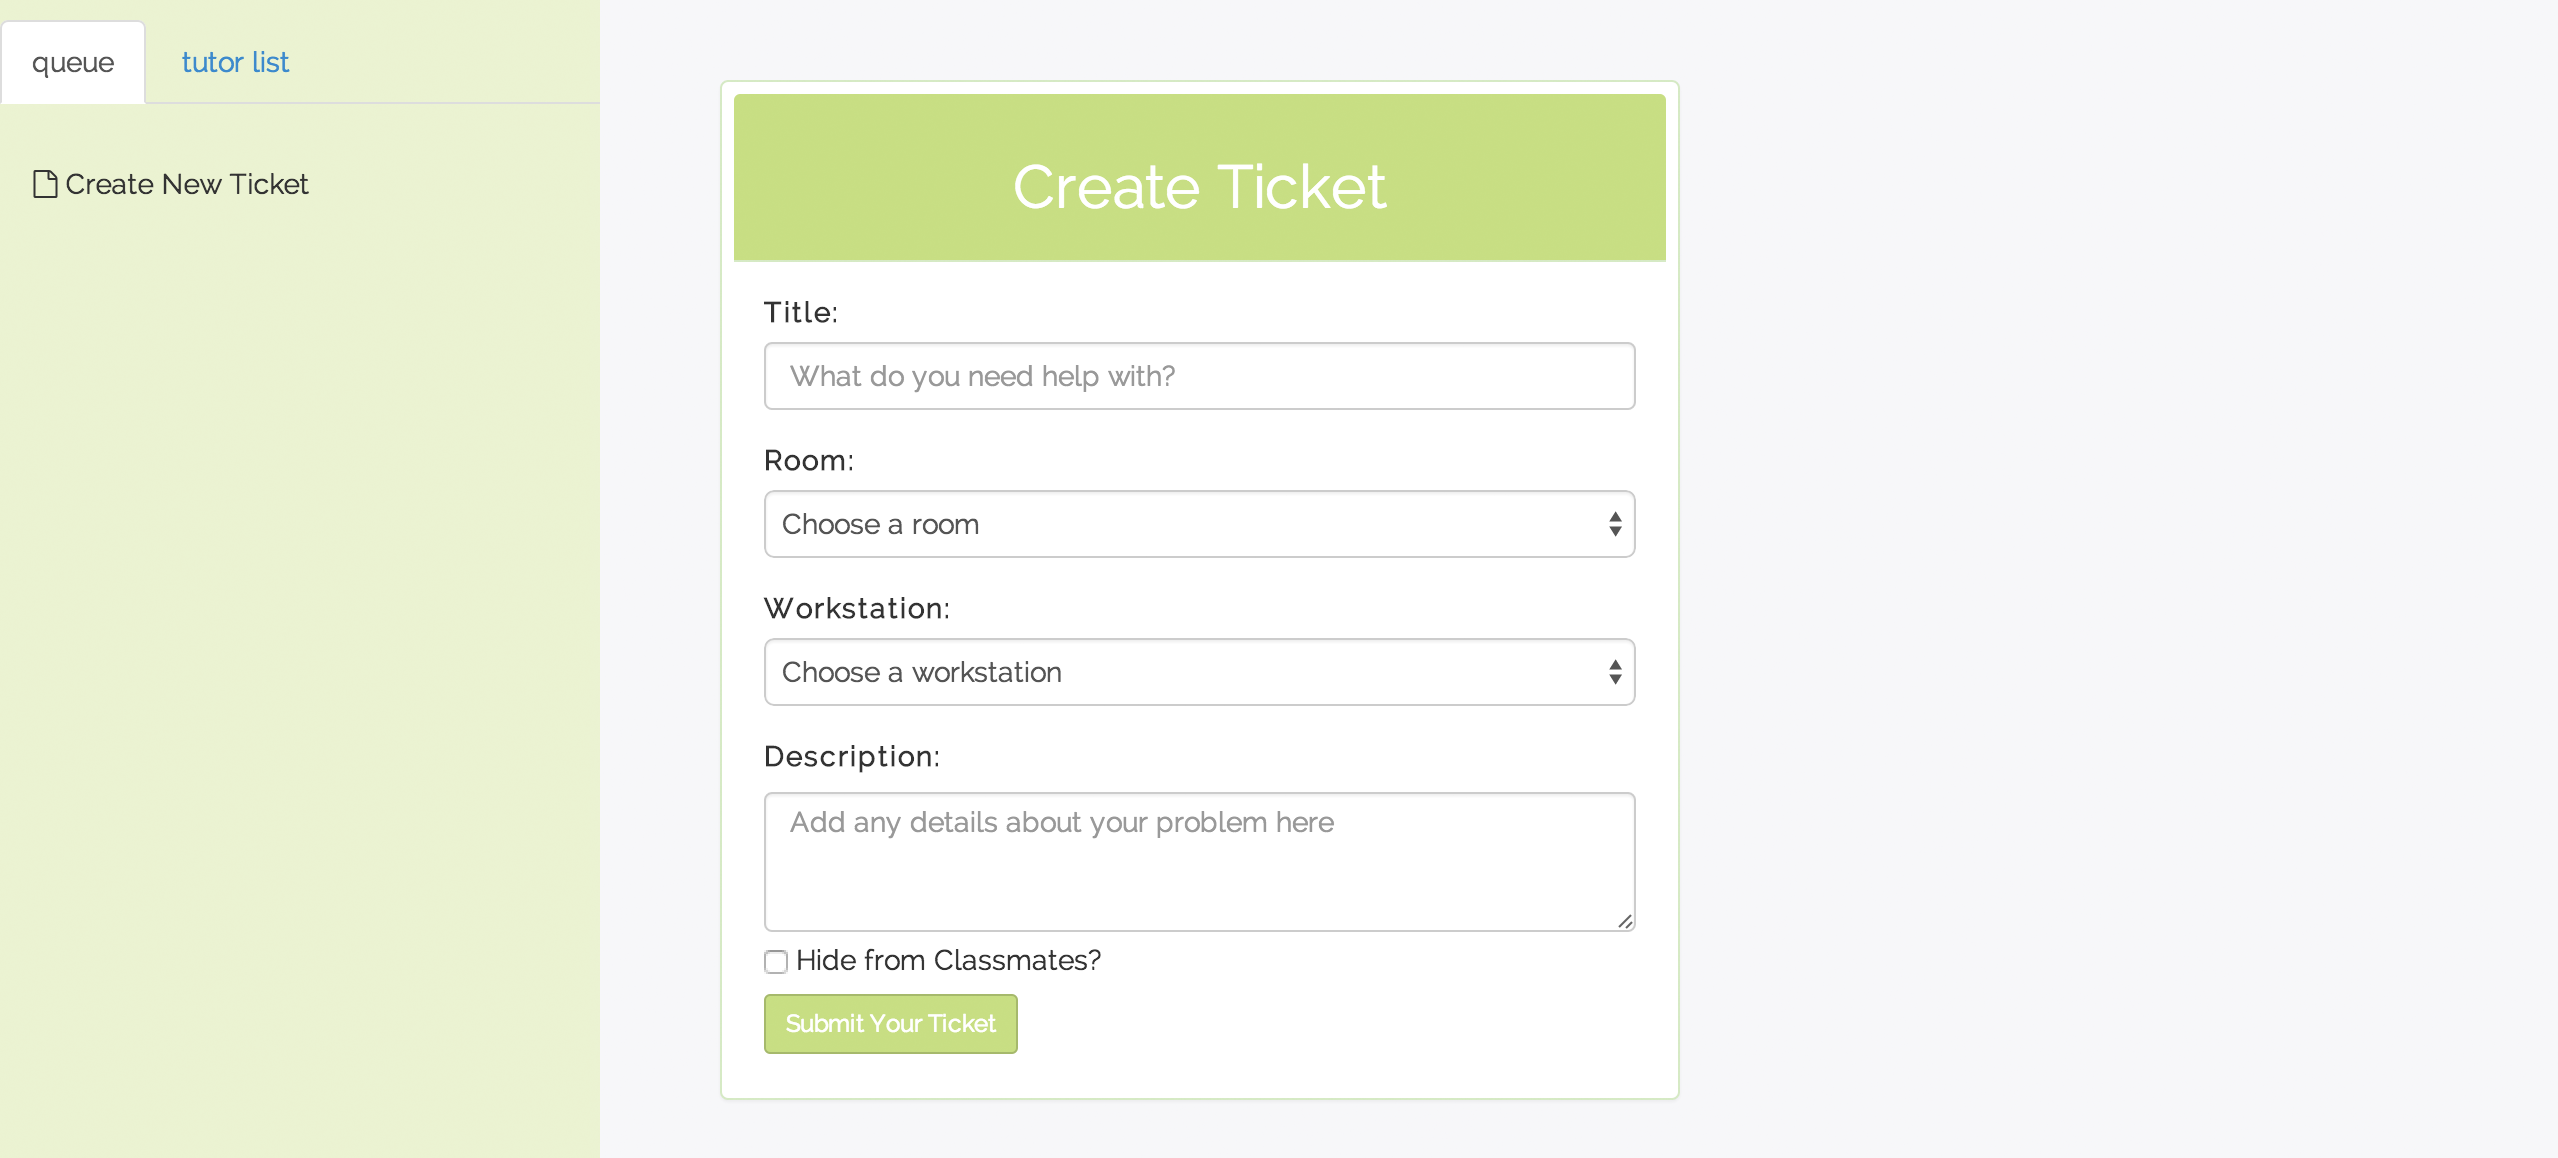Click the "Room:" field label

click(x=809, y=460)
